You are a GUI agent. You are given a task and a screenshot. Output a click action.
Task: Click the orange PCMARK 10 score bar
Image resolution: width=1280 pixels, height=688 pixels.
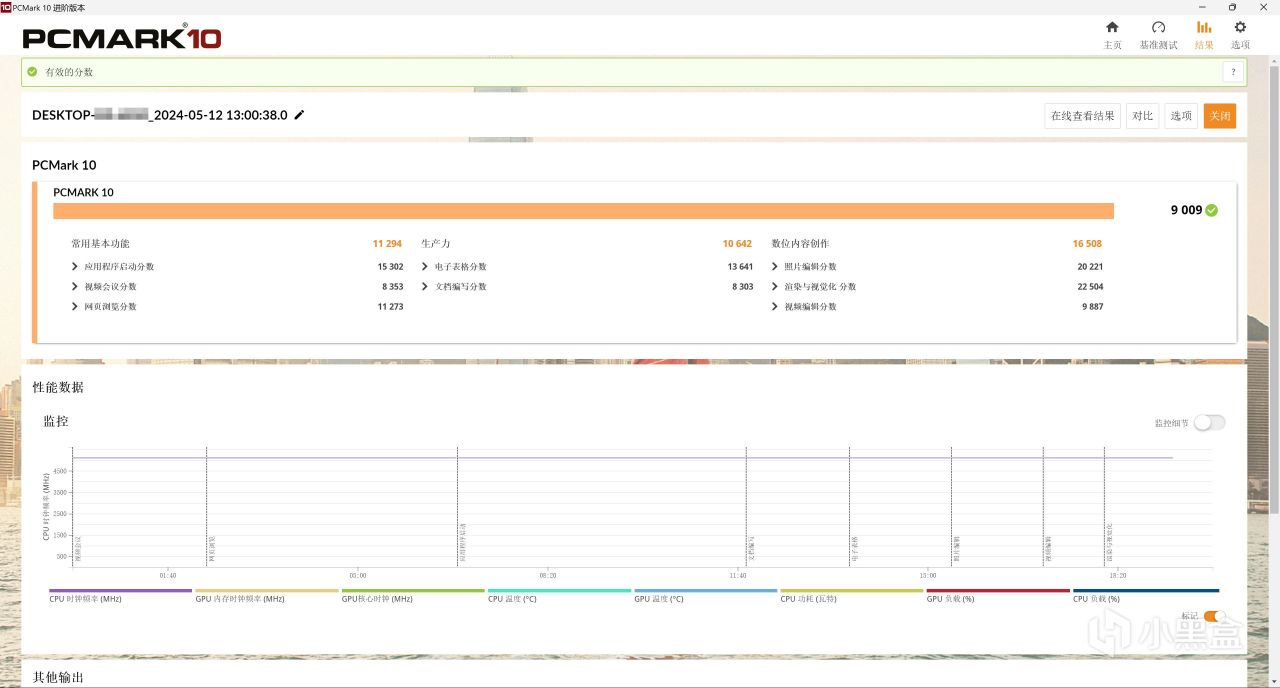tap(583, 211)
